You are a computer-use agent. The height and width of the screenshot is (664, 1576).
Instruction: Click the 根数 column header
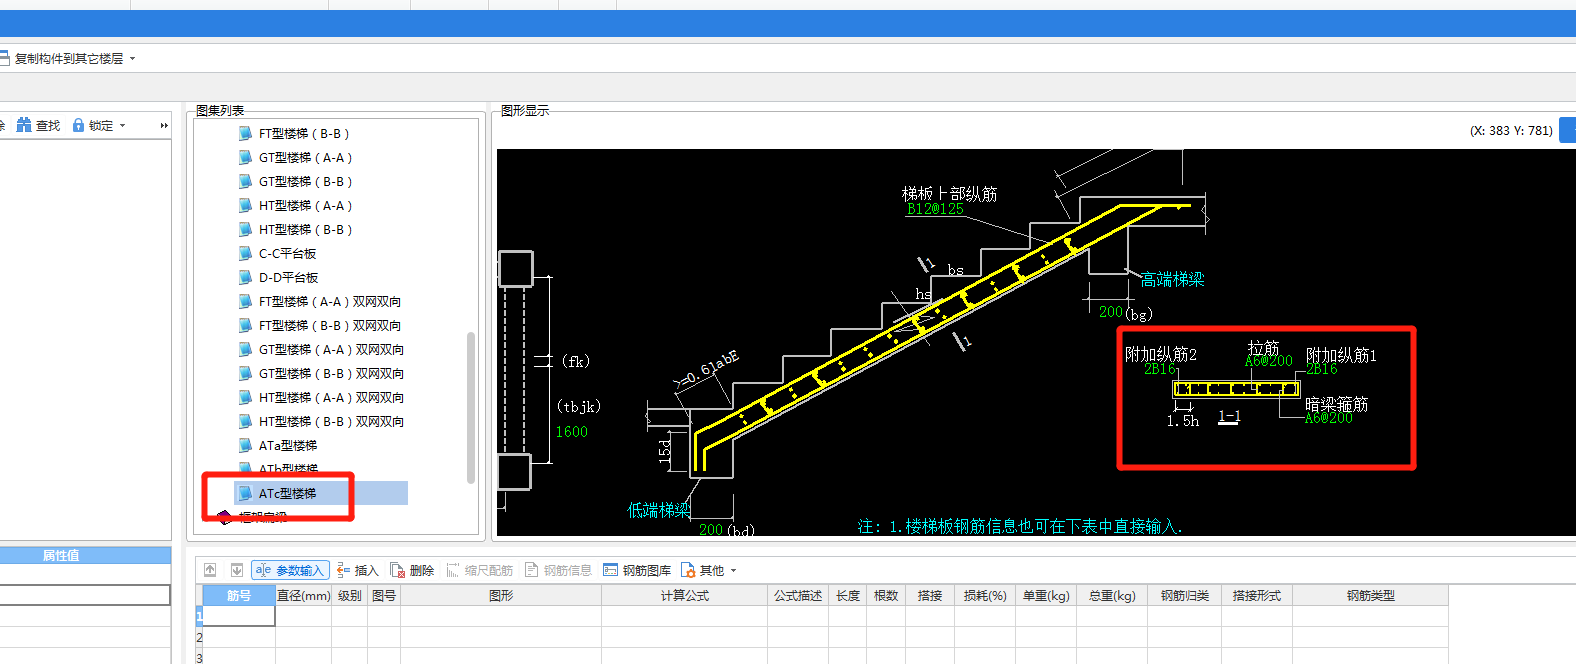tap(886, 595)
